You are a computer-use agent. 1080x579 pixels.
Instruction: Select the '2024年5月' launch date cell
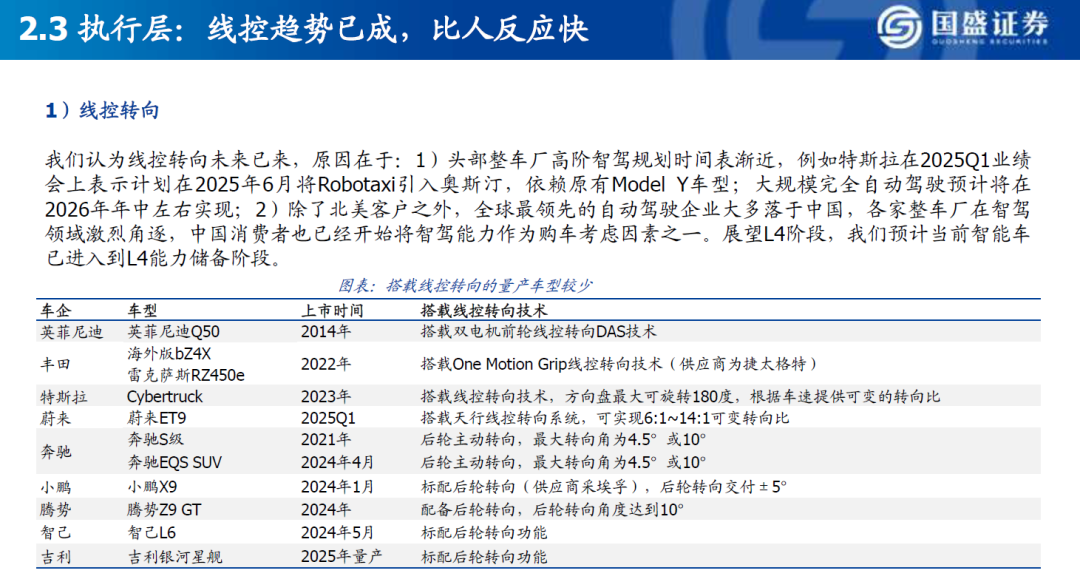(x=338, y=533)
